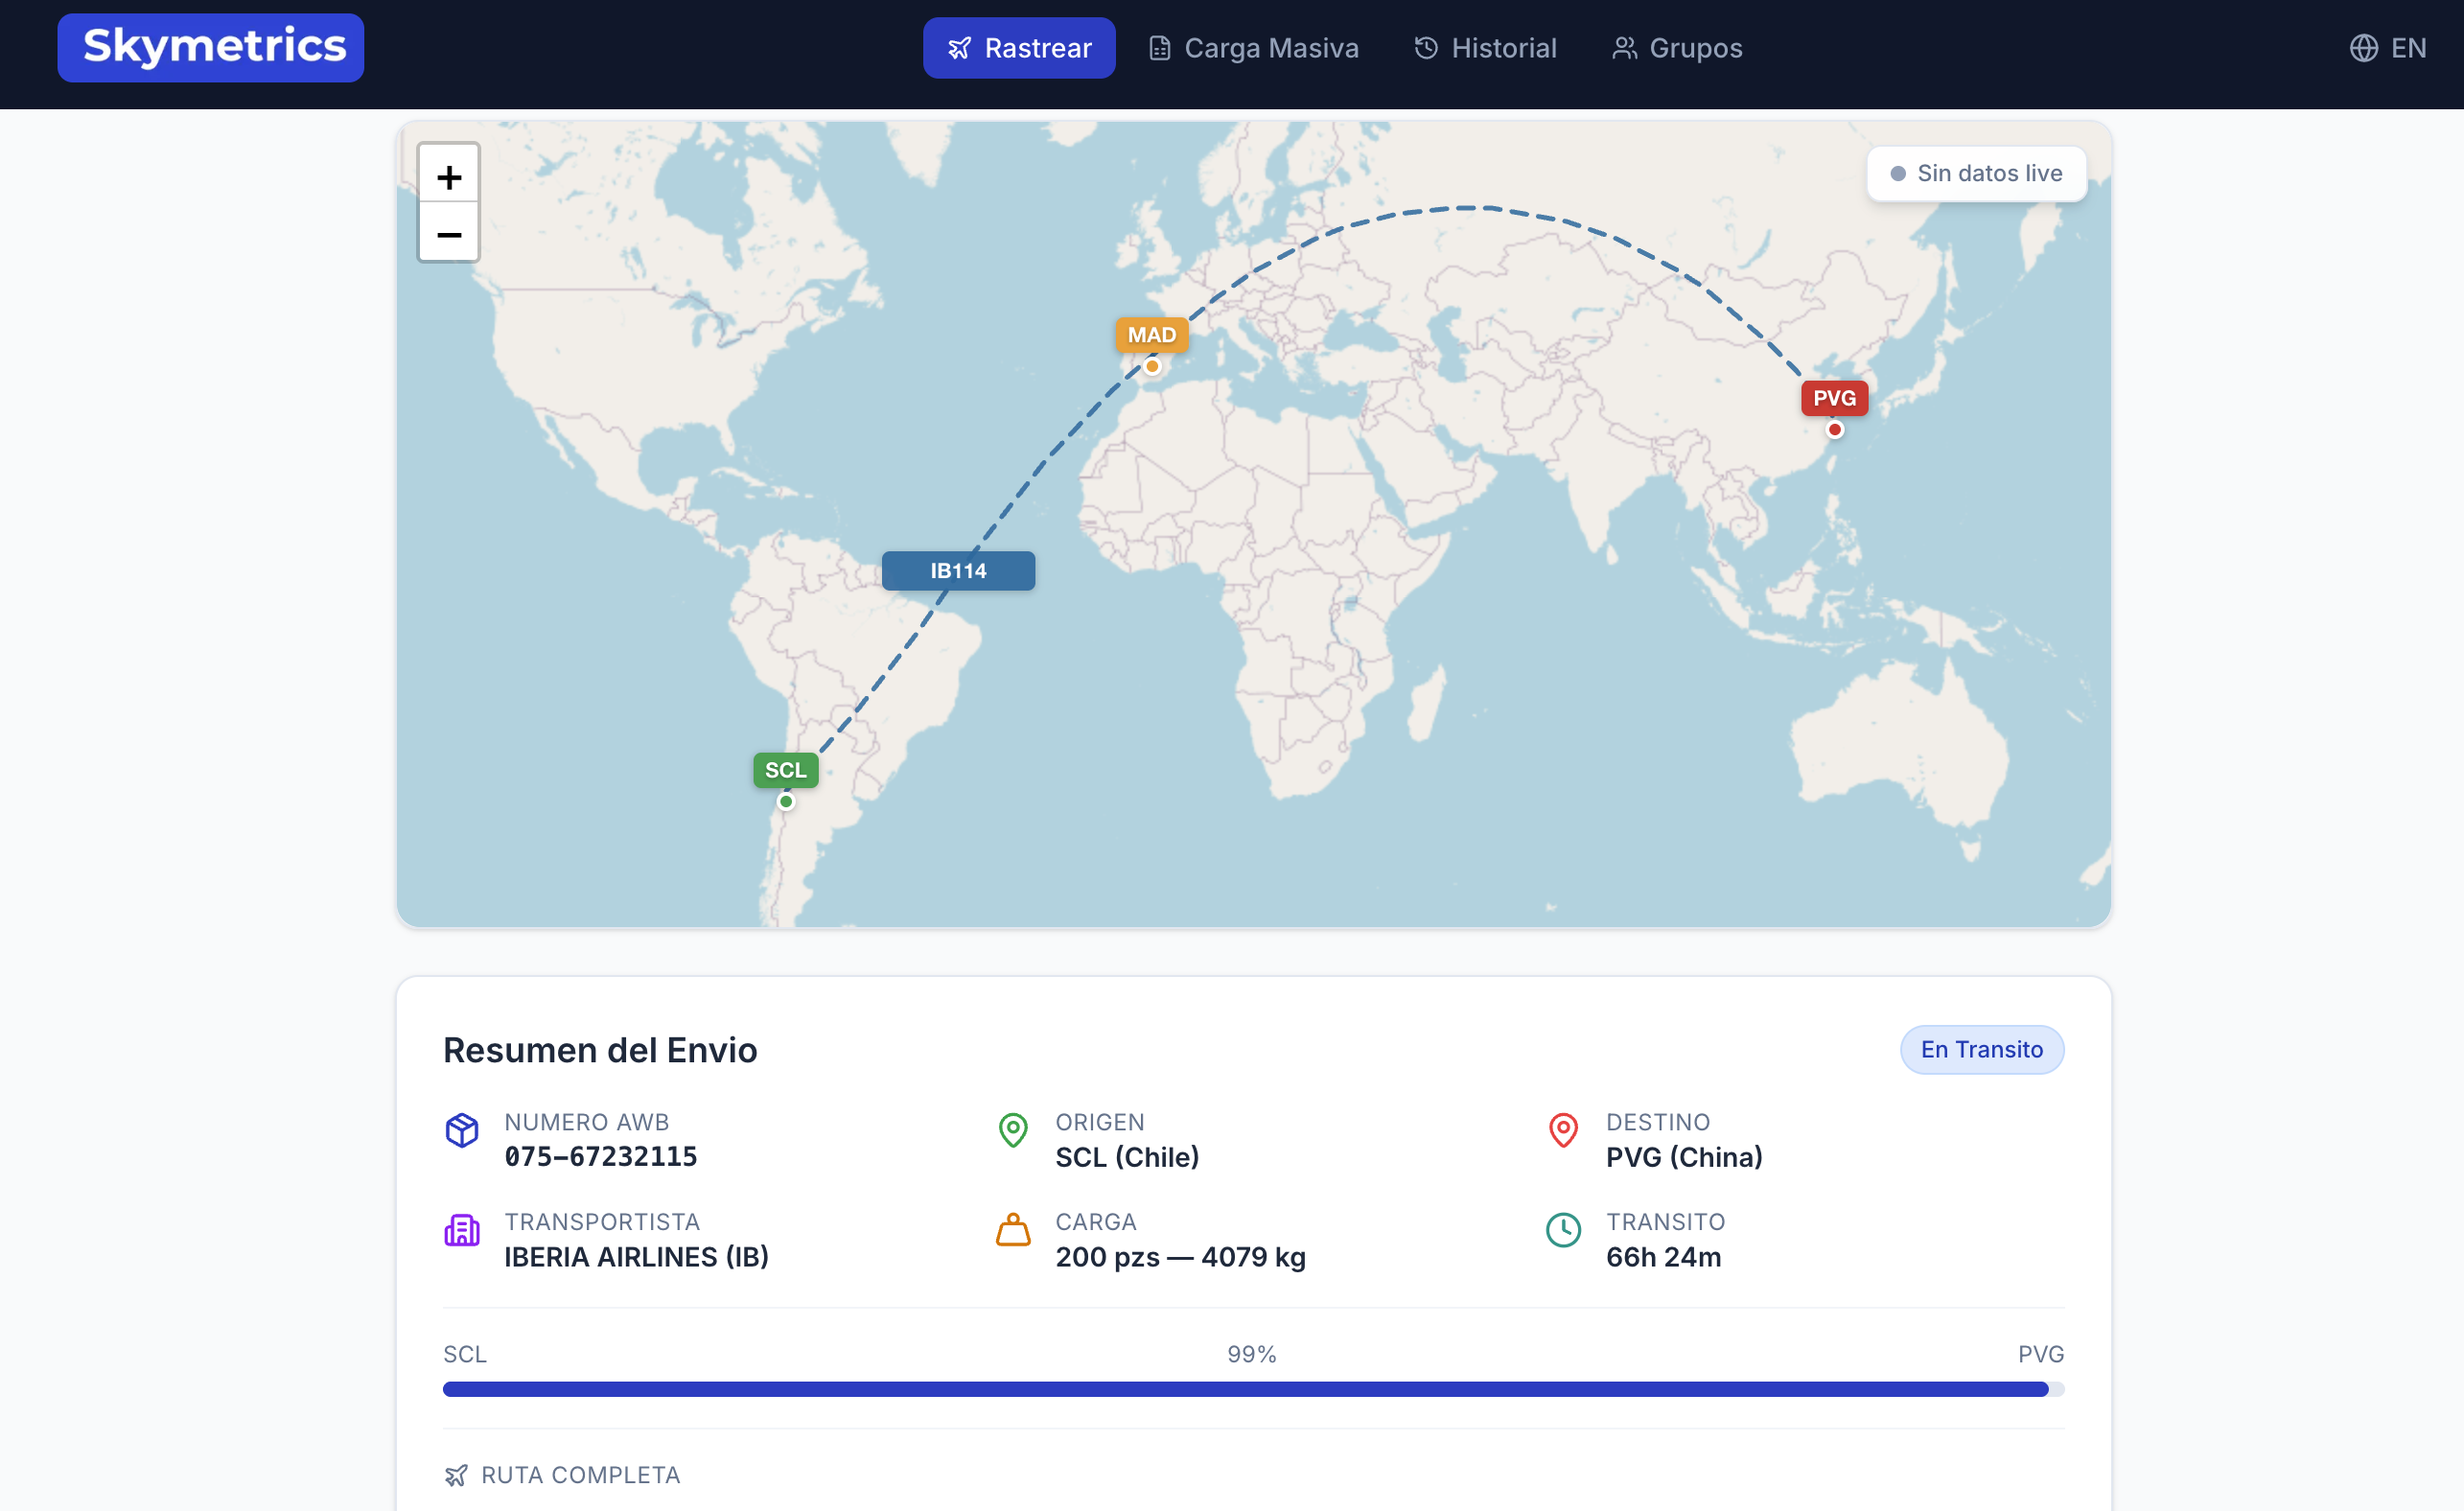Click the Grupos people icon
This screenshot has width=2464, height=1511.
(x=1623, y=46)
